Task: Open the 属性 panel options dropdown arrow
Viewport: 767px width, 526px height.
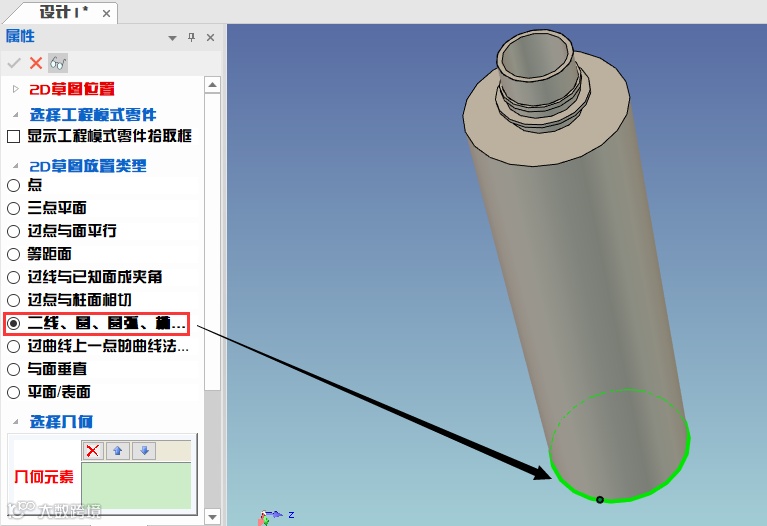Action: [x=172, y=38]
